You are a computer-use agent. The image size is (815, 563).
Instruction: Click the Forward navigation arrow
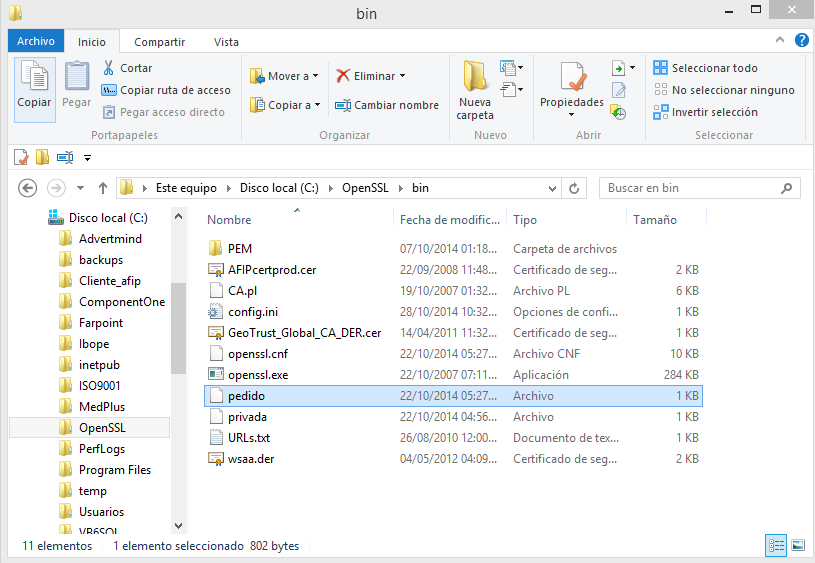click(x=56, y=188)
